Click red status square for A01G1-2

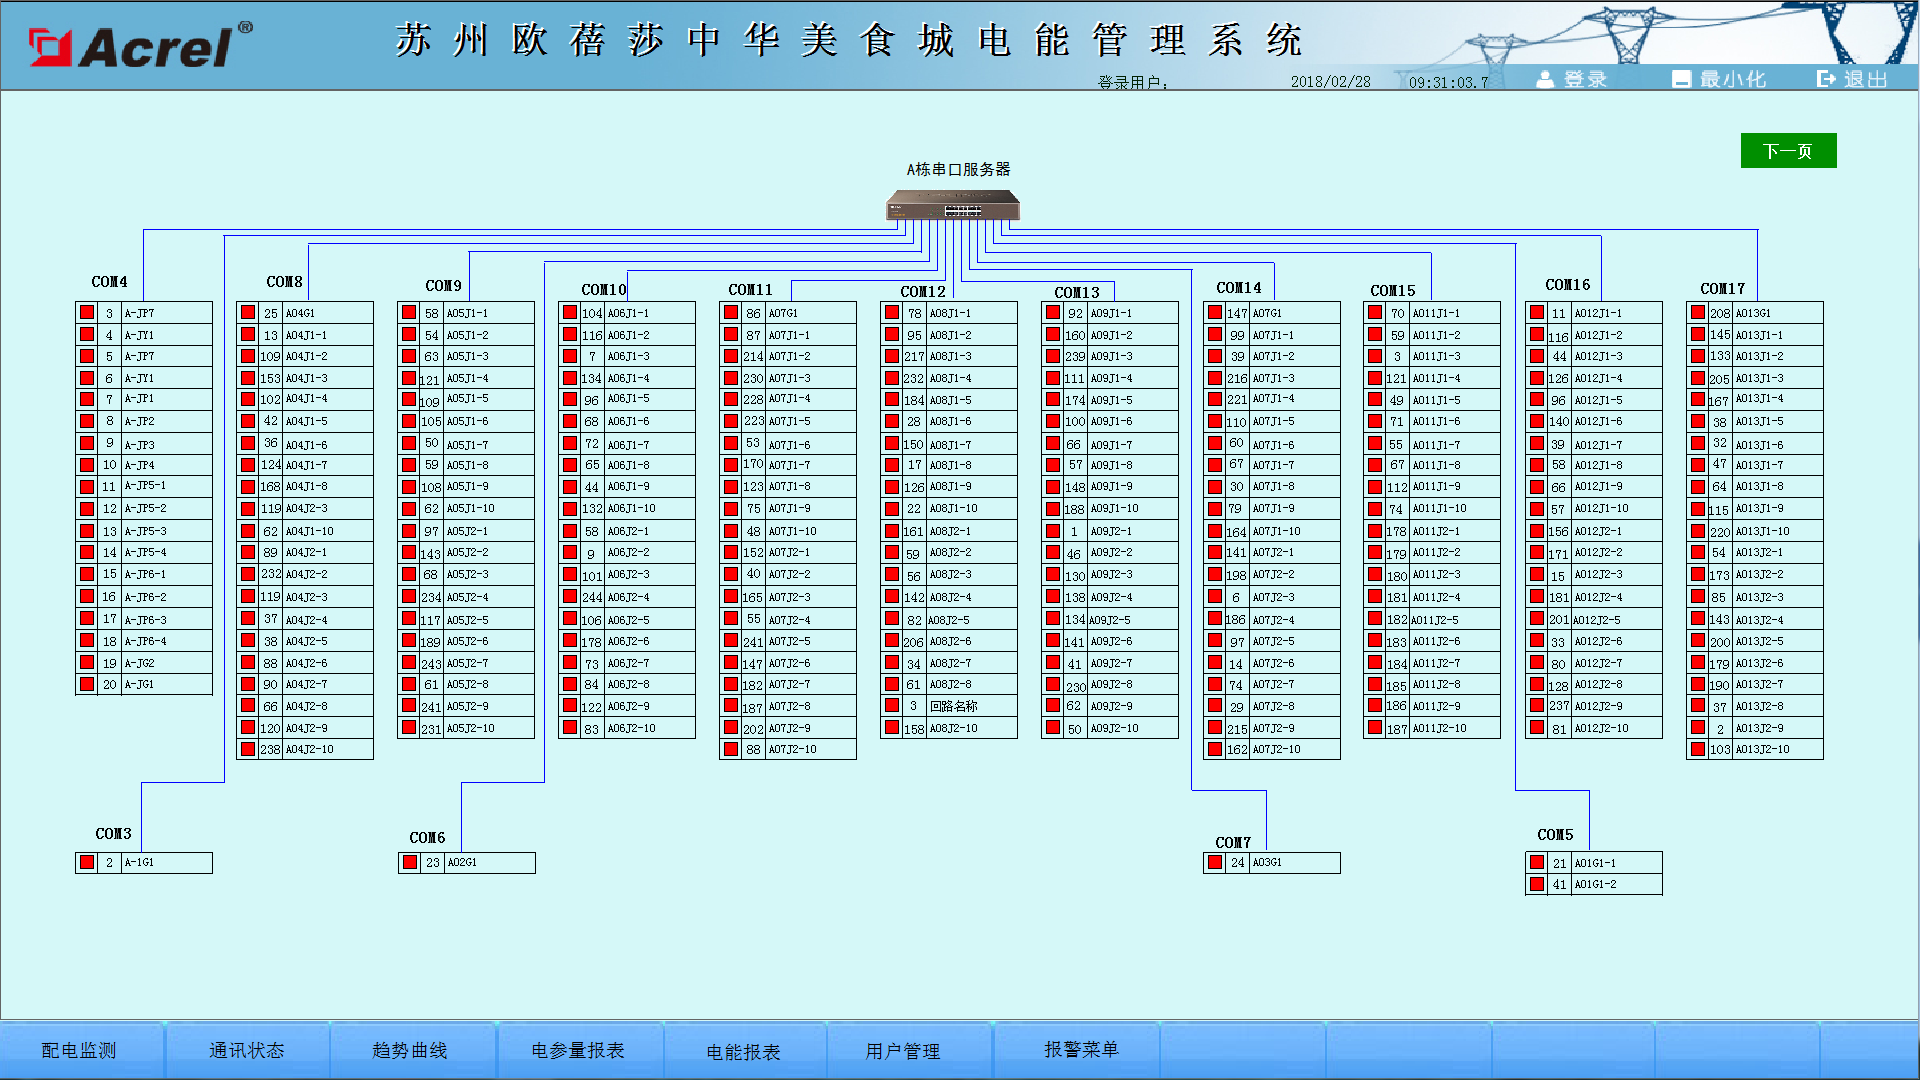(1537, 884)
